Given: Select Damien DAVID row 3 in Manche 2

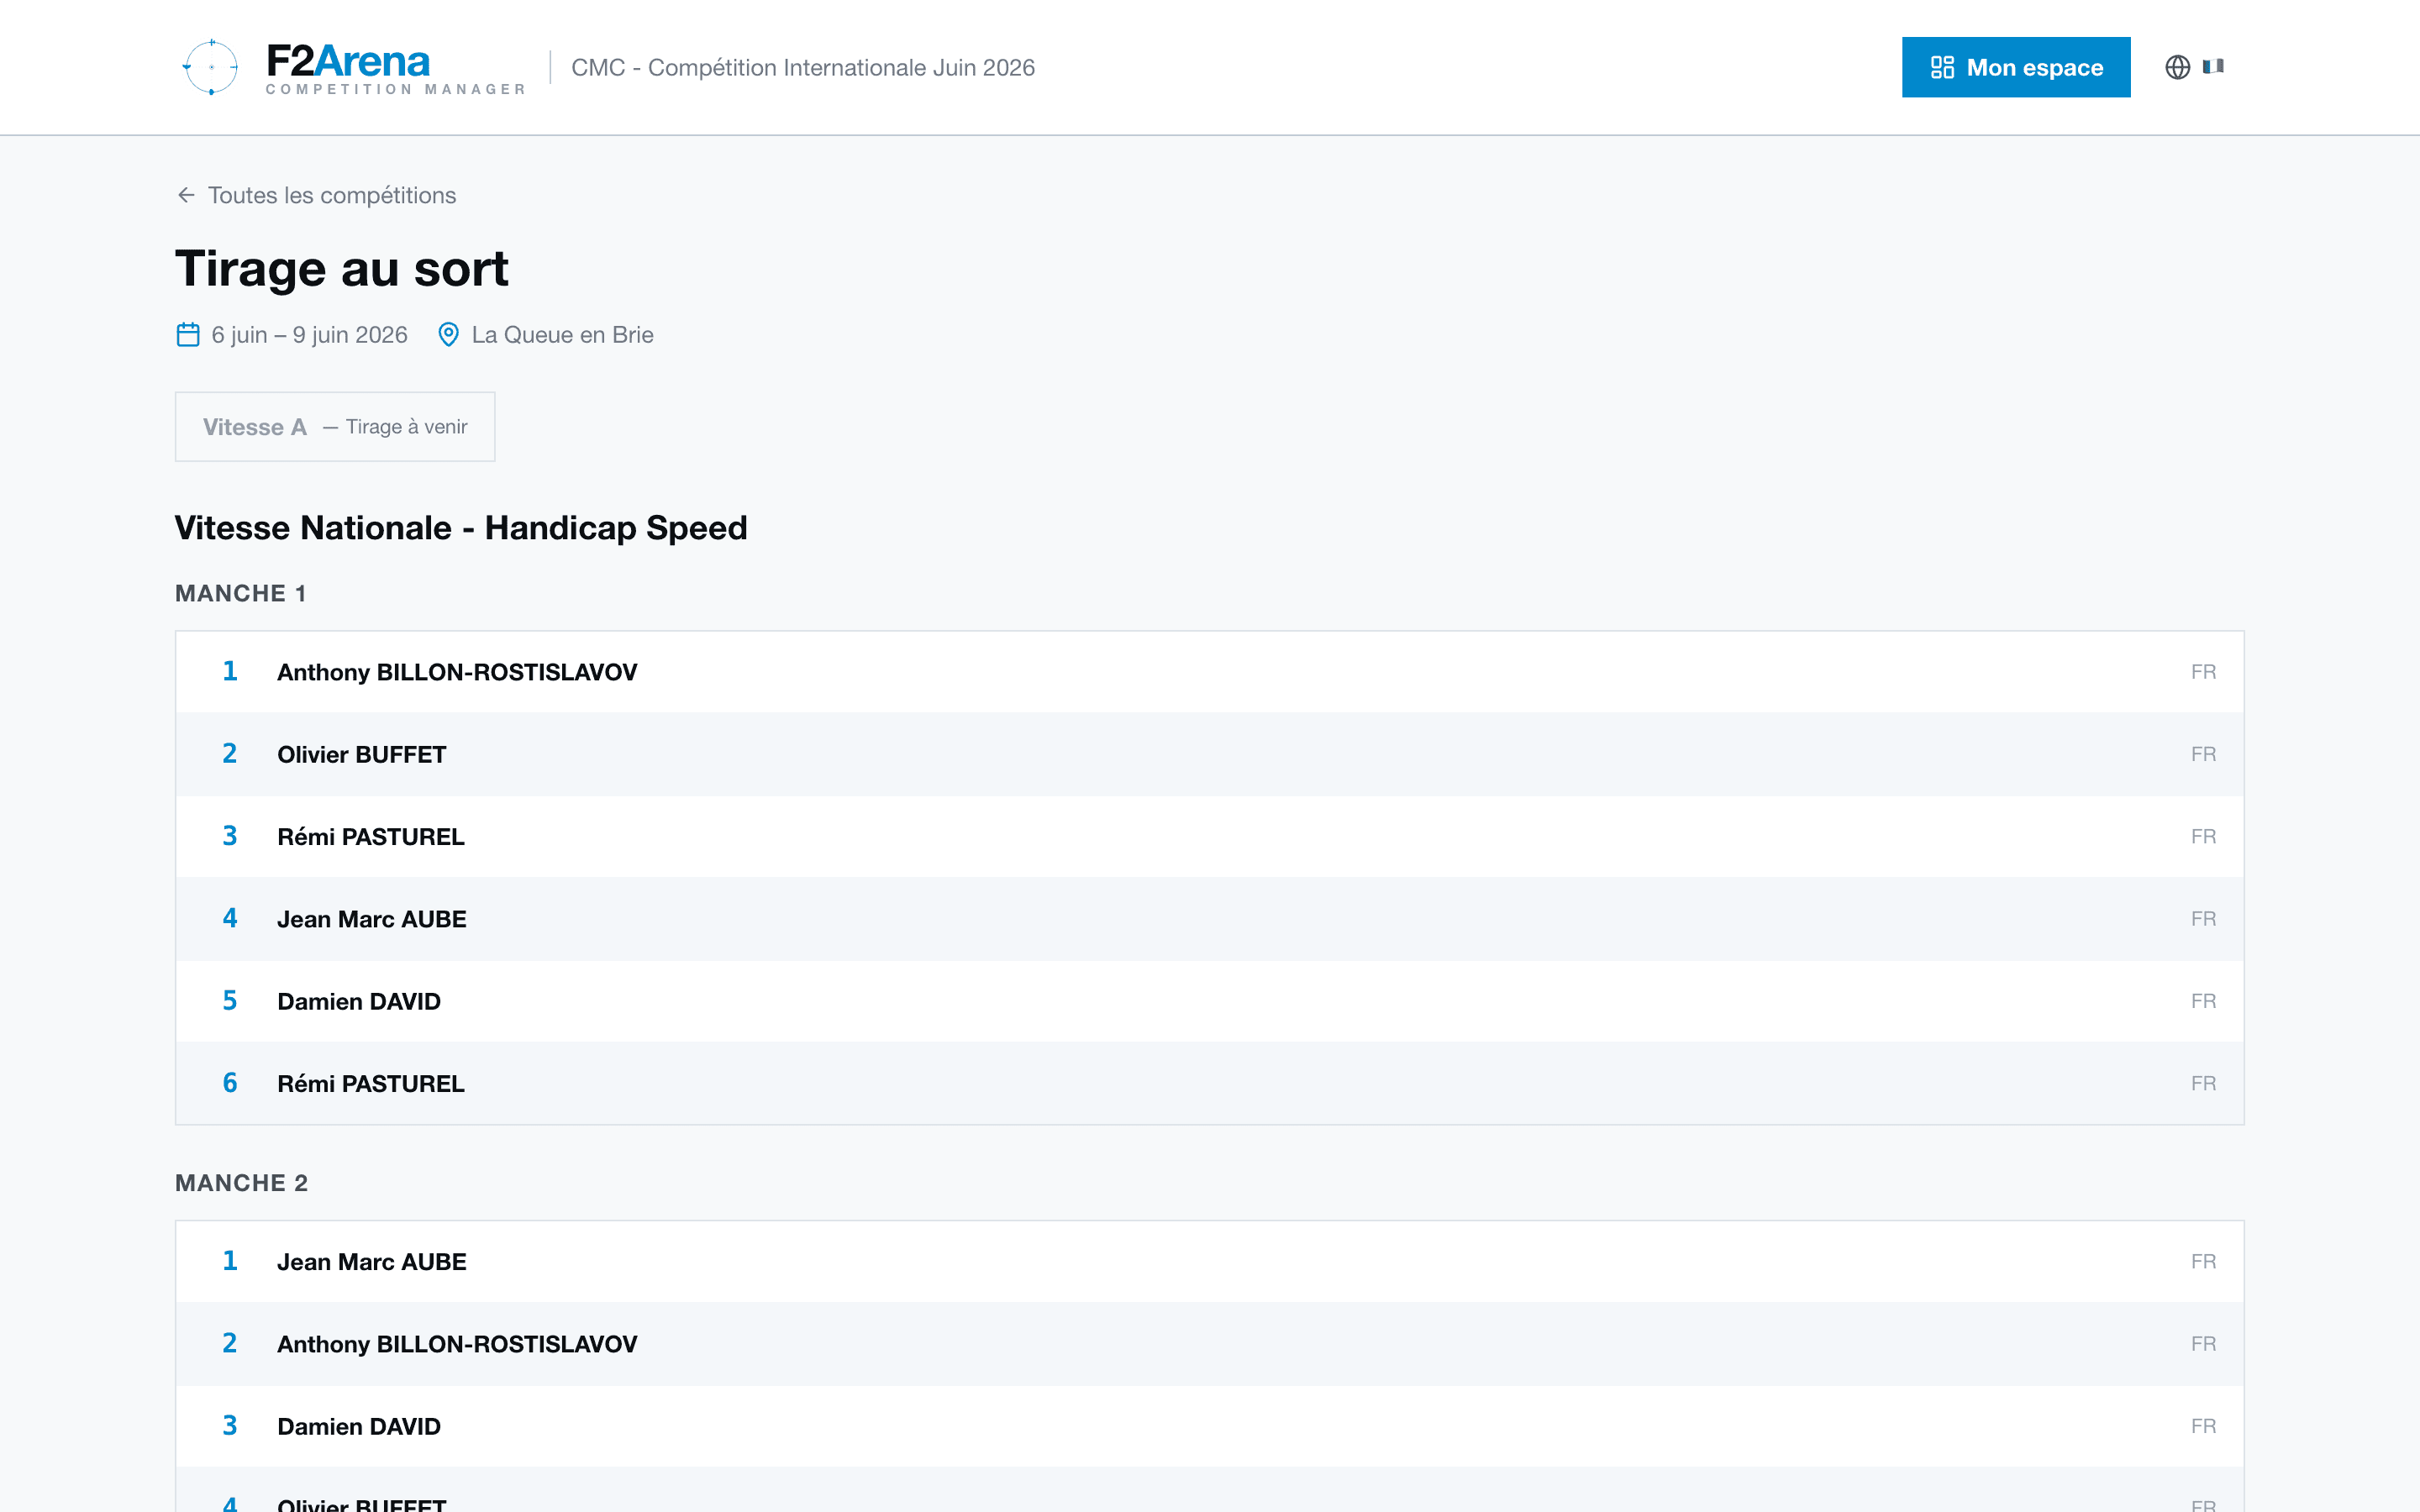Looking at the screenshot, I should click(1210, 1426).
